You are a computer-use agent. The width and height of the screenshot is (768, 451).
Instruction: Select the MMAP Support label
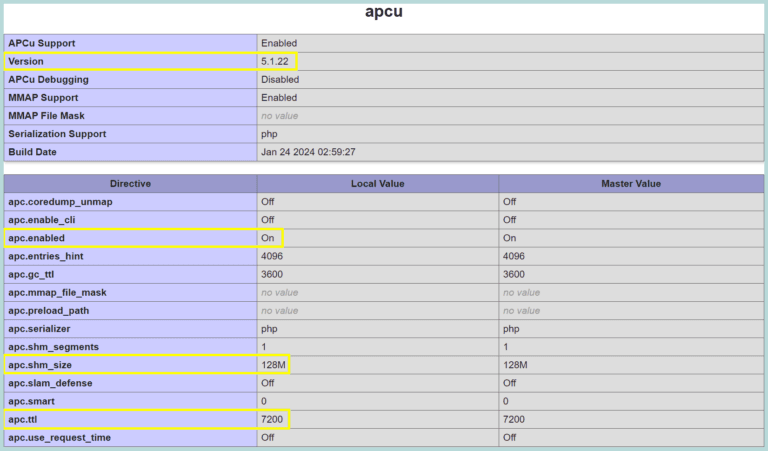pyautogui.click(x=43, y=97)
